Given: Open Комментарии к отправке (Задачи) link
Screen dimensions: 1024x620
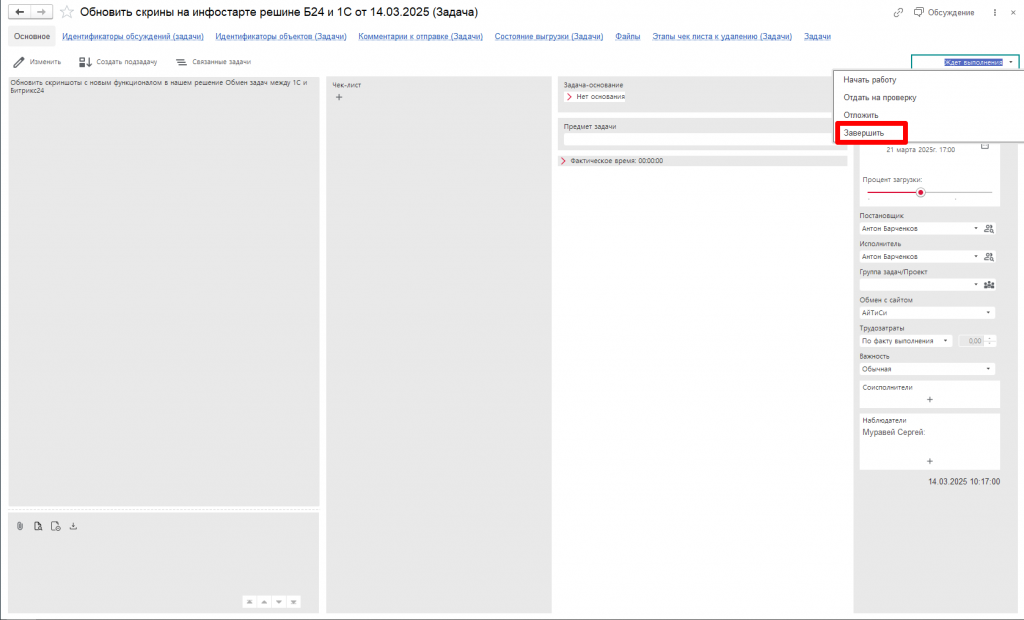Looking at the screenshot, I should coord(421,37).
